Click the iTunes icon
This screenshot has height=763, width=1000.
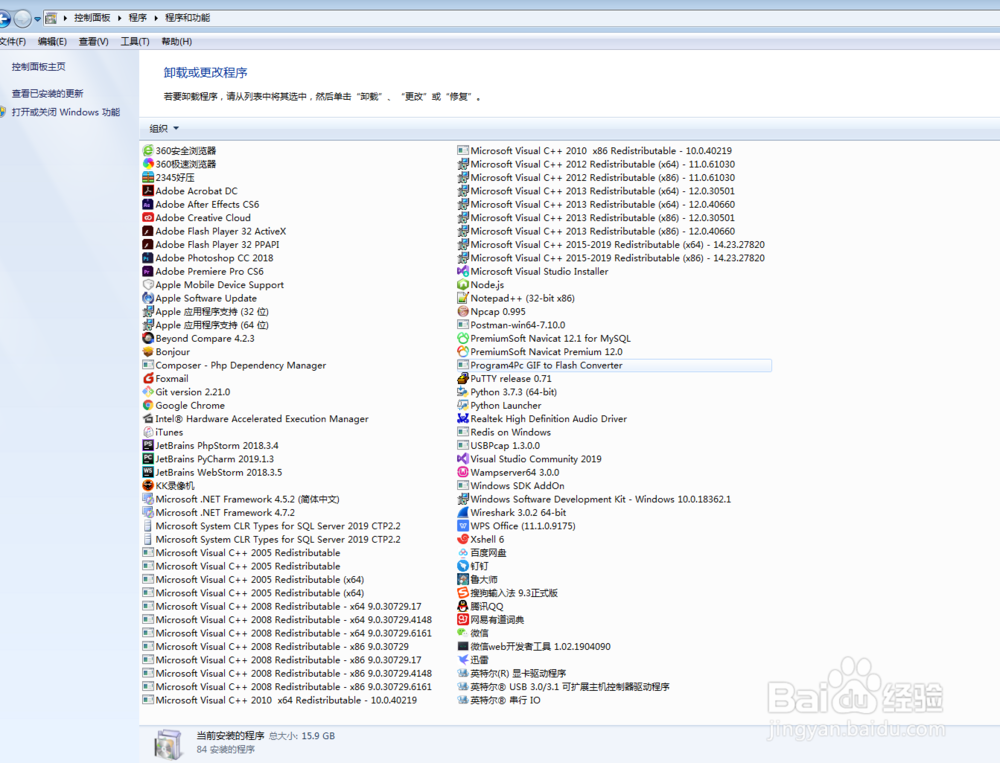tap(148, 432)
